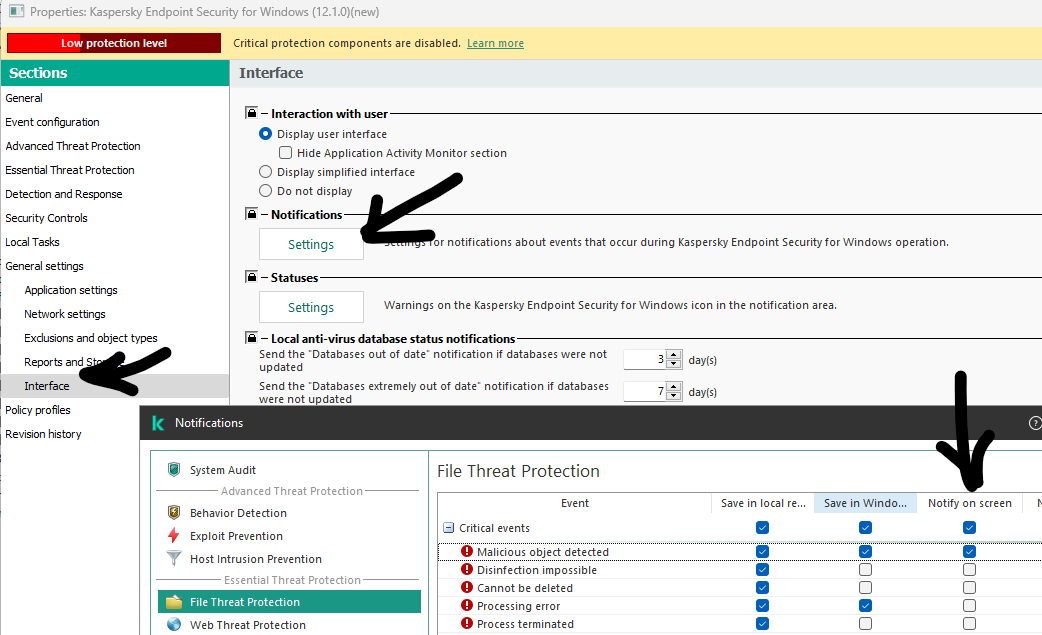Check Notify on screen for Disinfection impossible
The height and width of the screenshot is (635, 1042).
point(969,570)
